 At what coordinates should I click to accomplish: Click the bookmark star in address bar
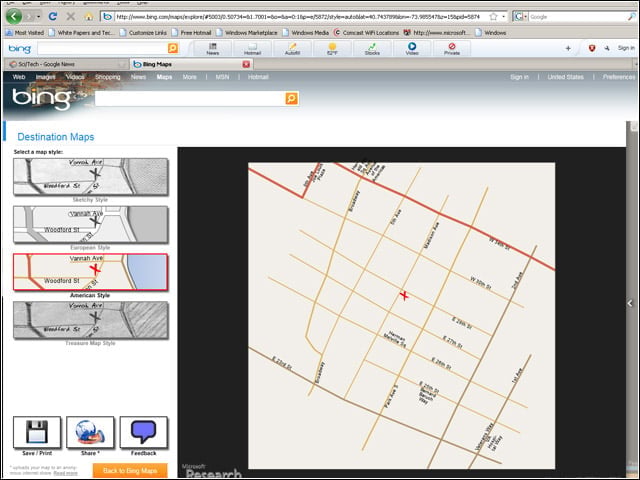[x=493, y=17]
